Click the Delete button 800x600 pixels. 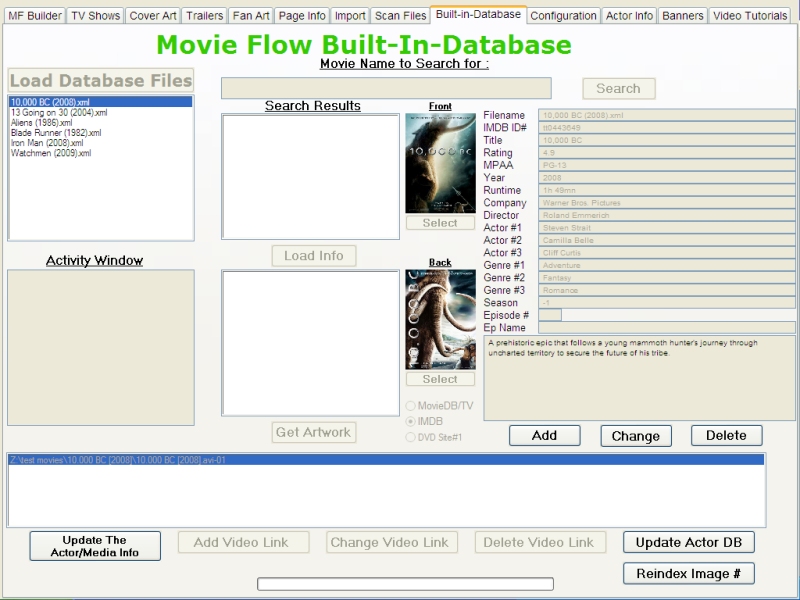(x=726, y=435)
